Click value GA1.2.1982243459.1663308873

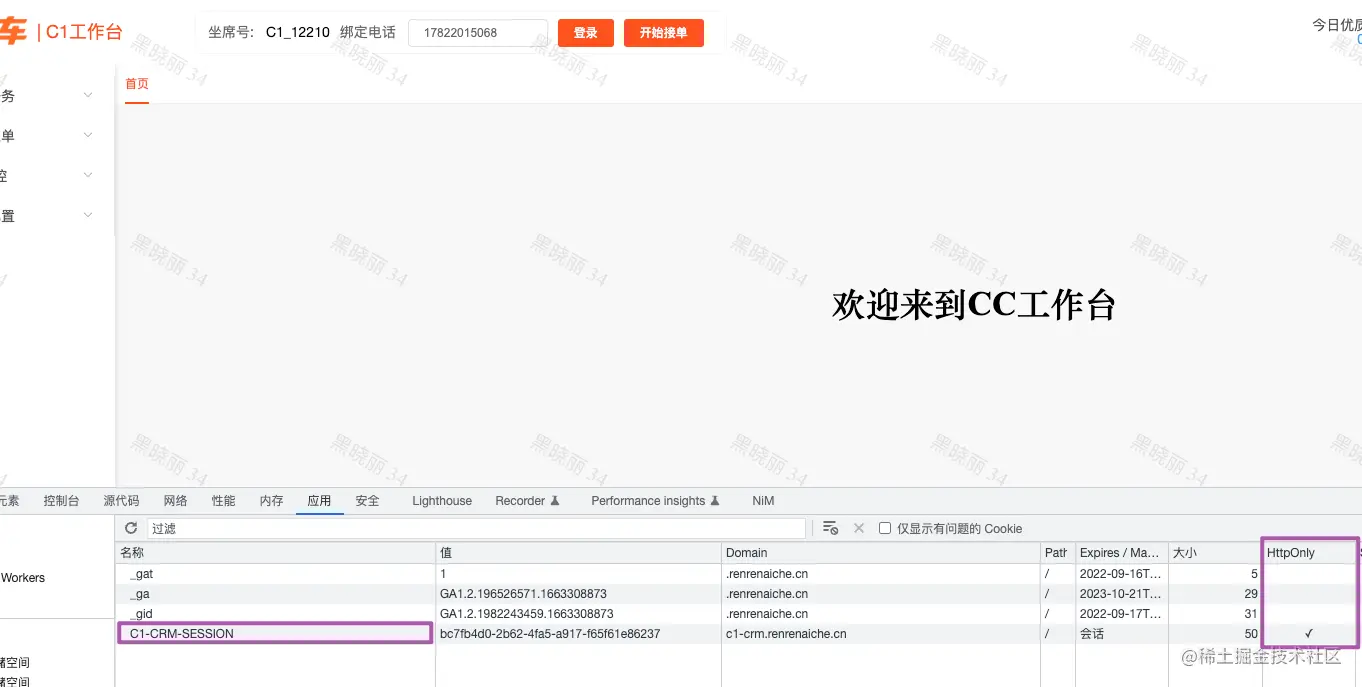pos(527,614)
